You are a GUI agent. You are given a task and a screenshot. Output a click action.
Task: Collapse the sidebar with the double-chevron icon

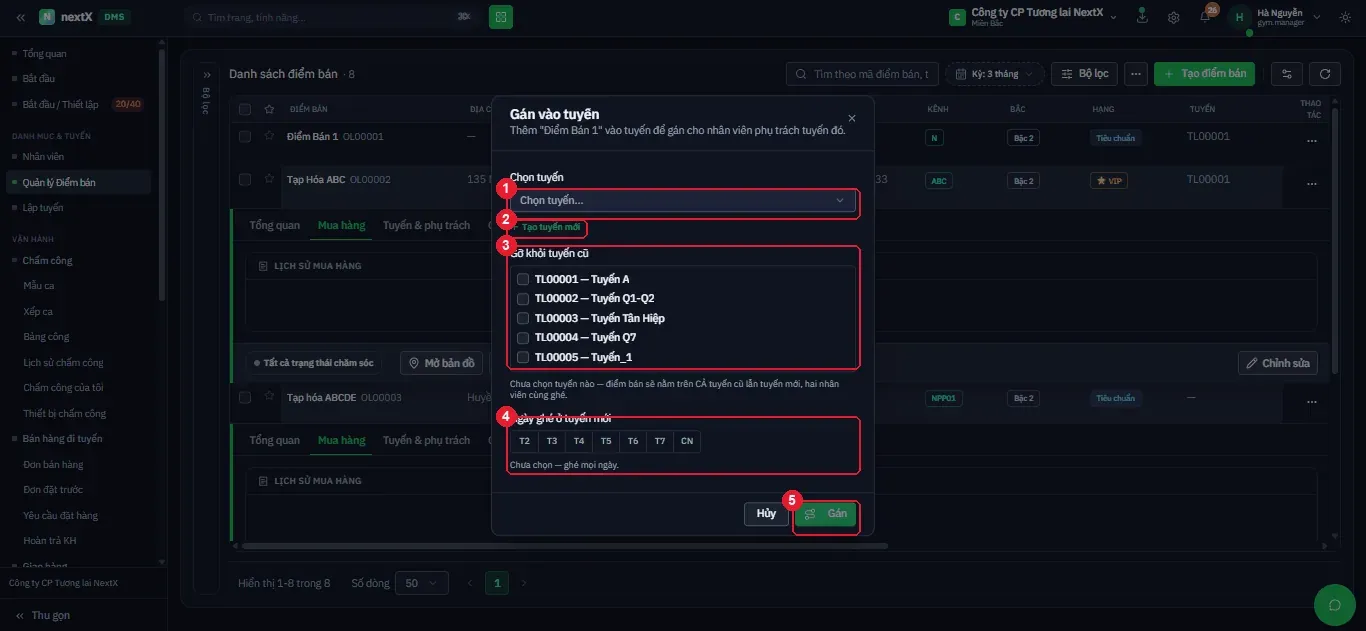coord(21,17)
